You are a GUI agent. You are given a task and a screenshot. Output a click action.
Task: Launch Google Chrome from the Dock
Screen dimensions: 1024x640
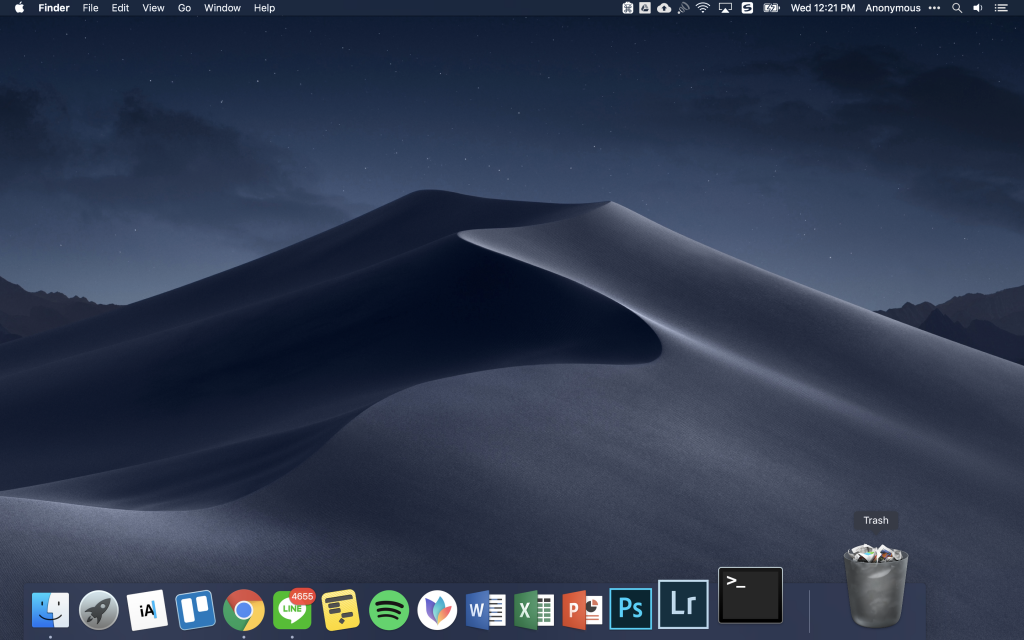point(244,610)
